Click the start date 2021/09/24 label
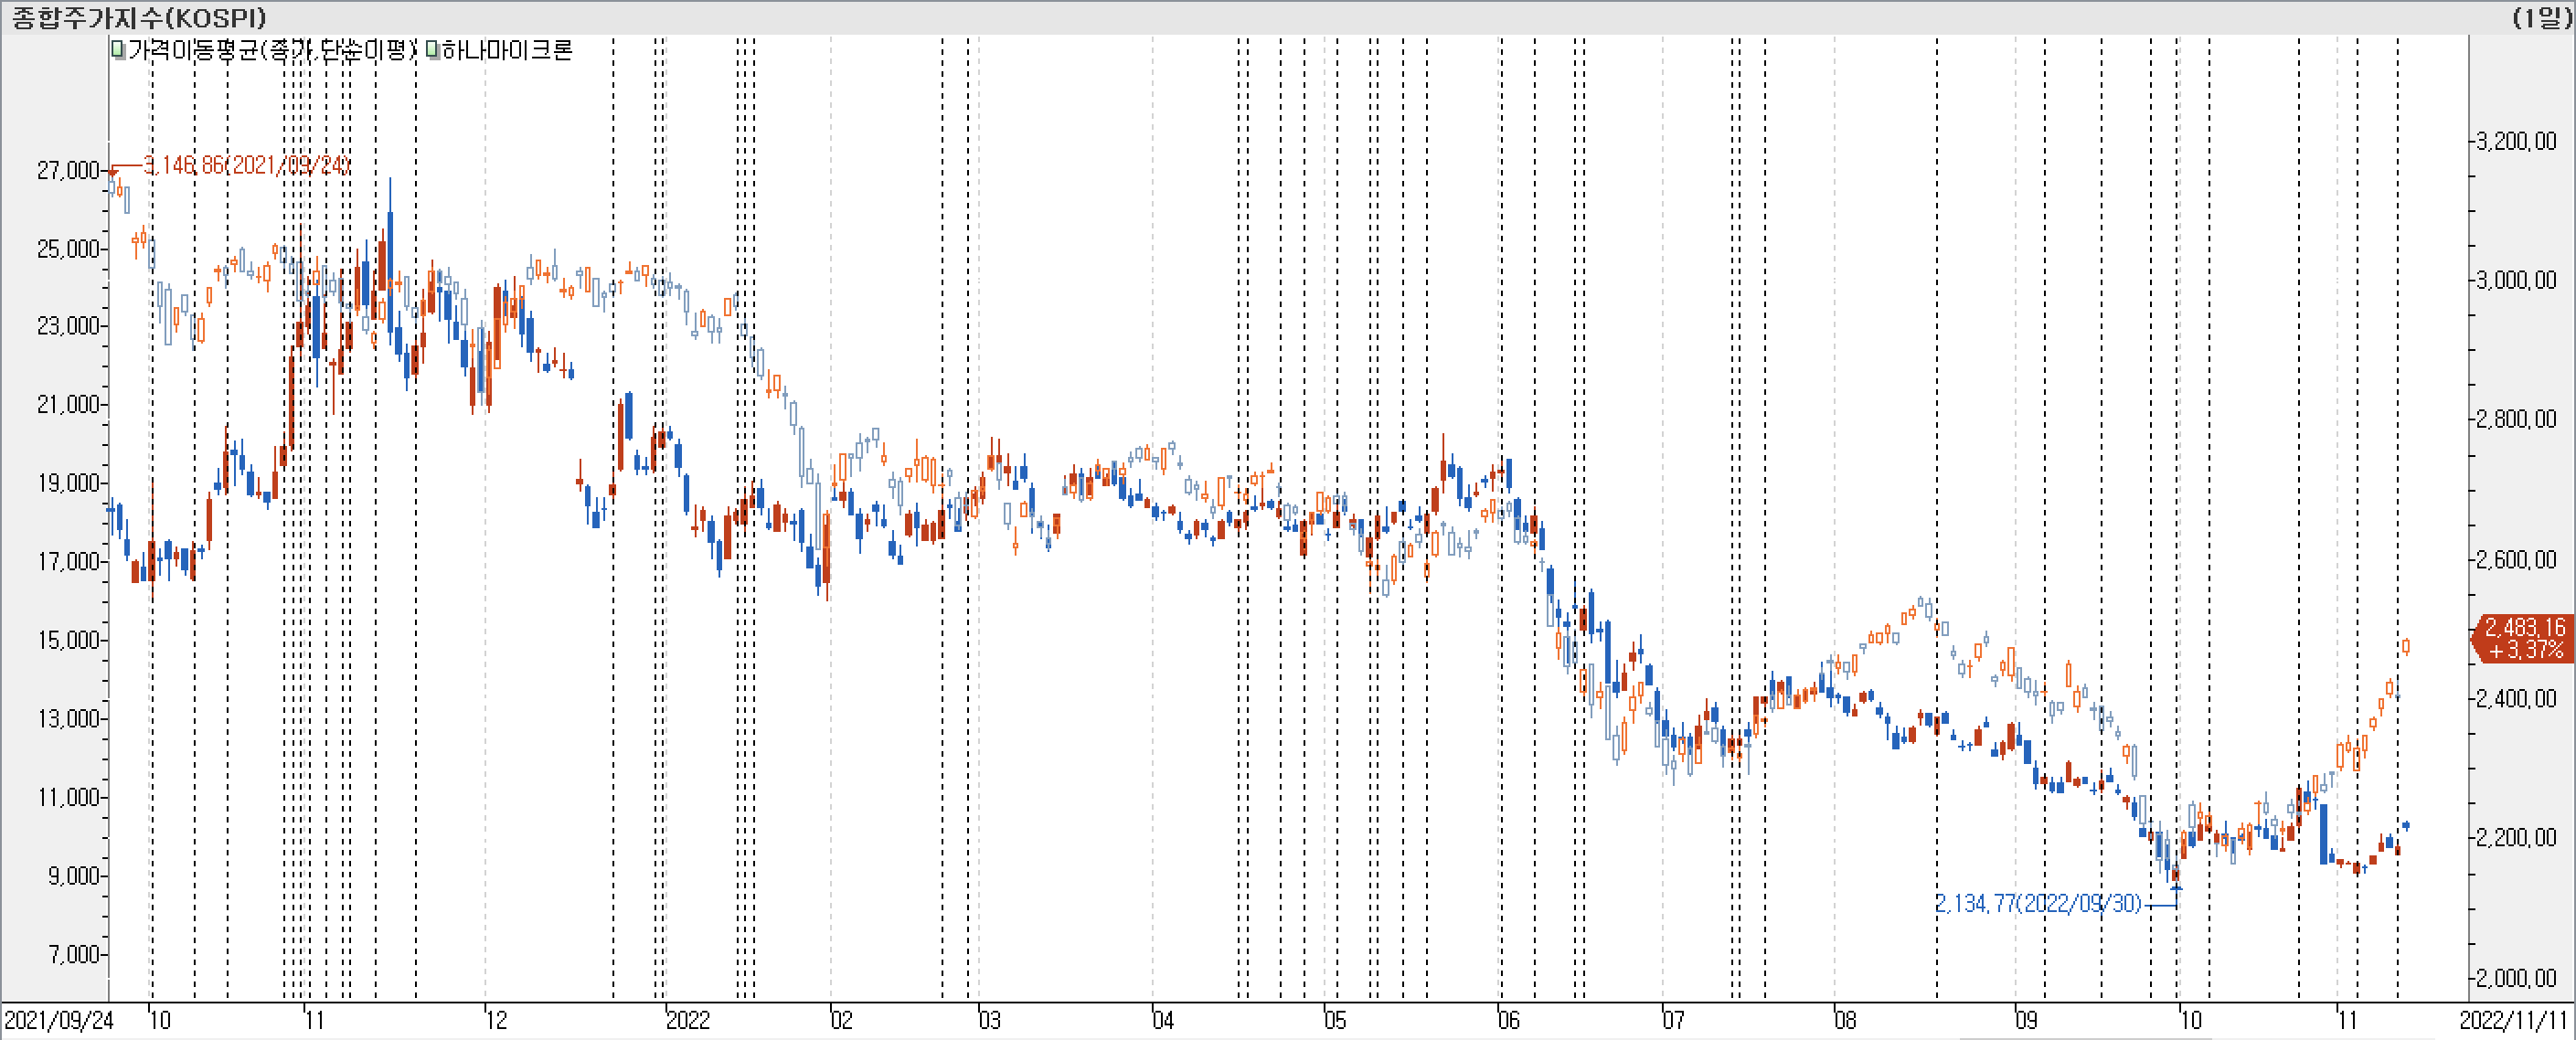Image resolution: width=2576 pixels, height=1040 pixels. (x=58, y=1020)
